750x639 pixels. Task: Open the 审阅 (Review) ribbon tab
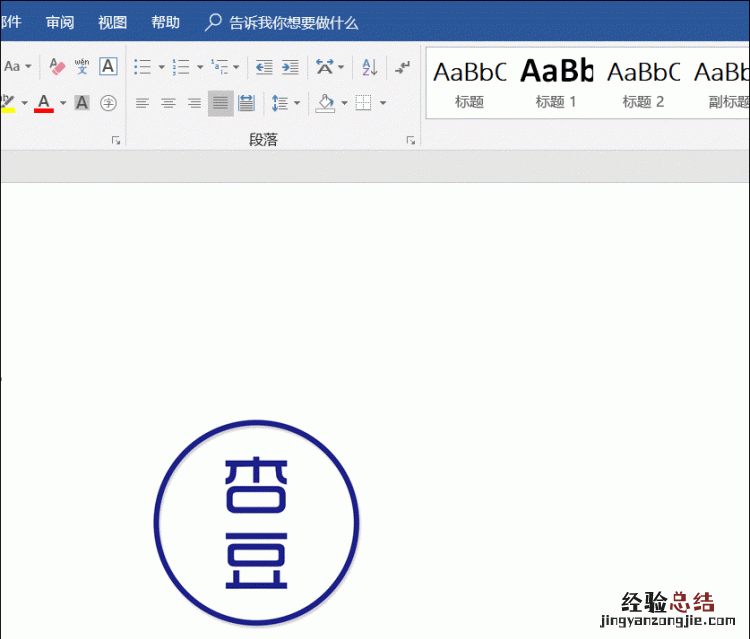pyautogui.click(x=60, y=22)
